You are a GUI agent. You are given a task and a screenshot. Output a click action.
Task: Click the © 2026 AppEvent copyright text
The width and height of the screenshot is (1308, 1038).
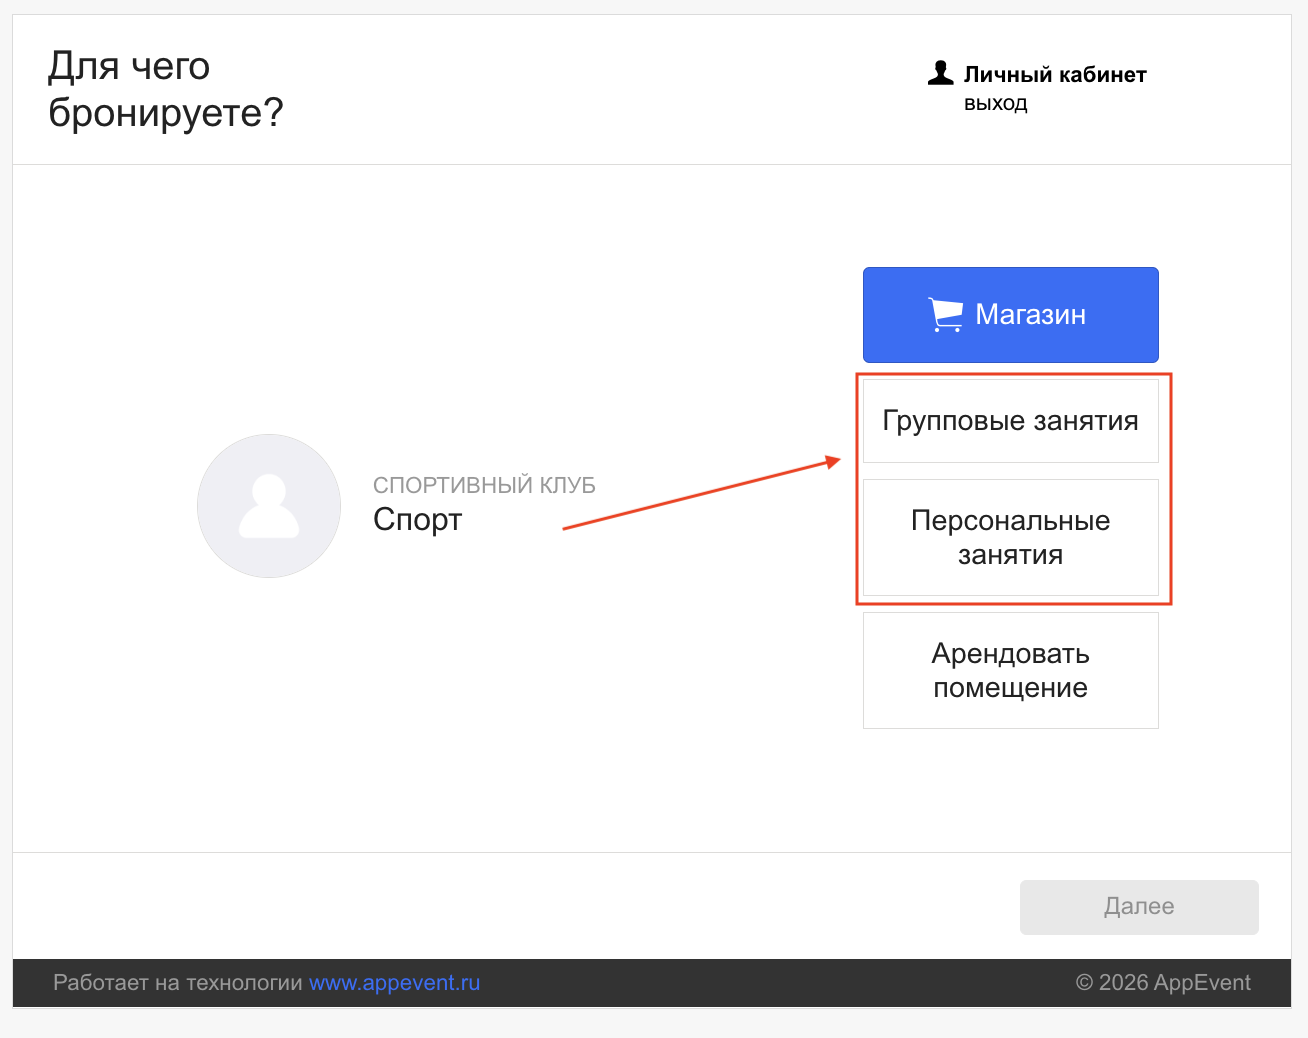(1163, 983)
